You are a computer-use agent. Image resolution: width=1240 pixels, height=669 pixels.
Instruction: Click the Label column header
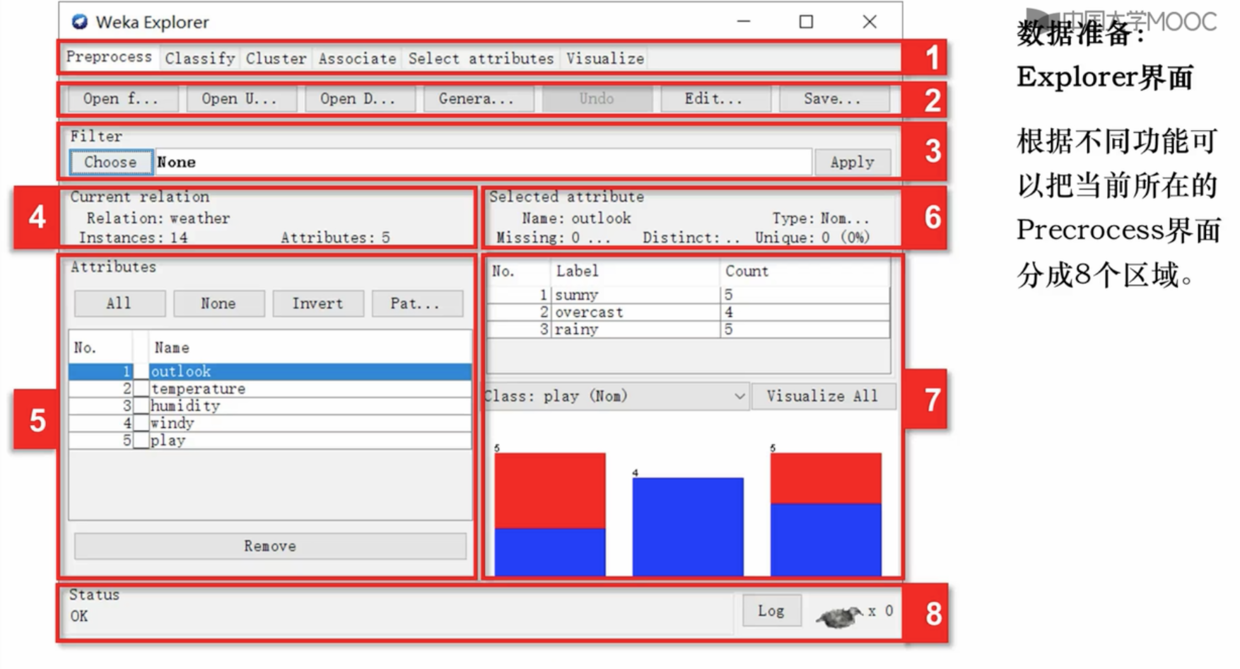[635, 271]
